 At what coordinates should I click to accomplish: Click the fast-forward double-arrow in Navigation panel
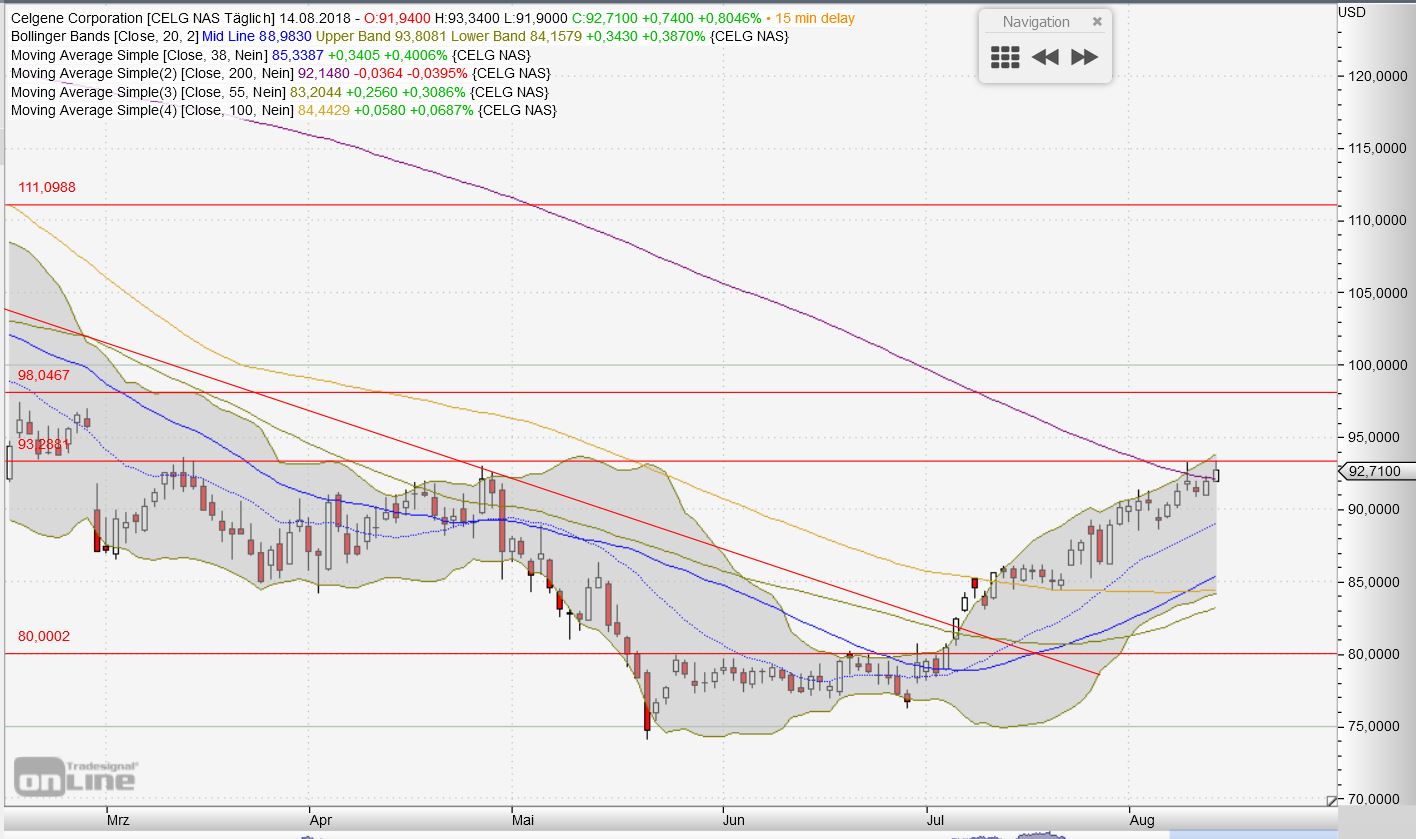coord(1085,57)
